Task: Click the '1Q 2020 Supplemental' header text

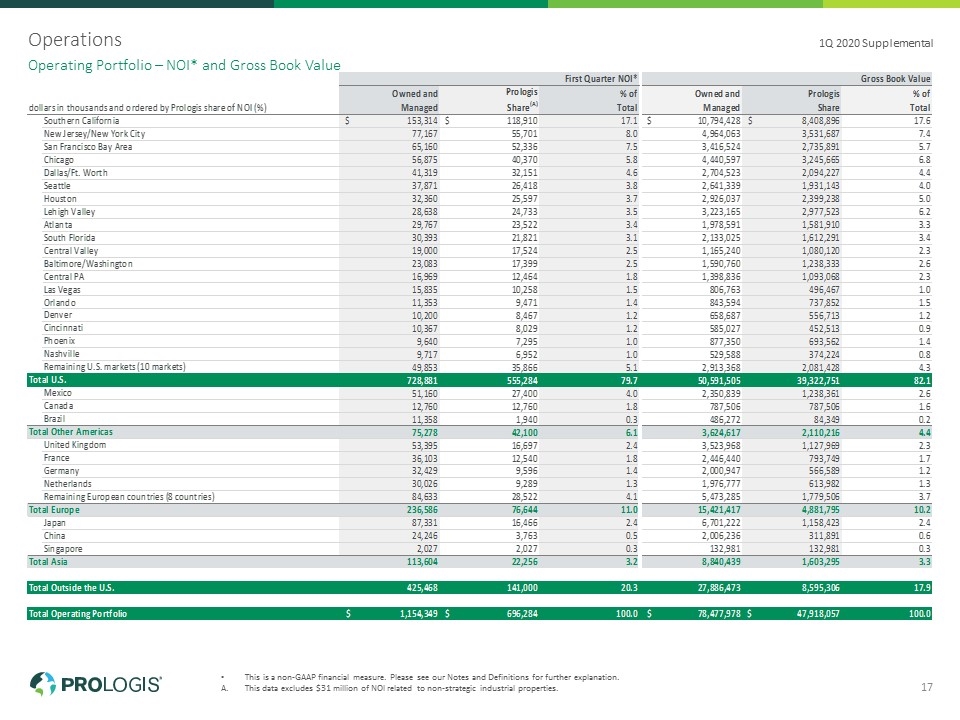Action: pos(876,43)
